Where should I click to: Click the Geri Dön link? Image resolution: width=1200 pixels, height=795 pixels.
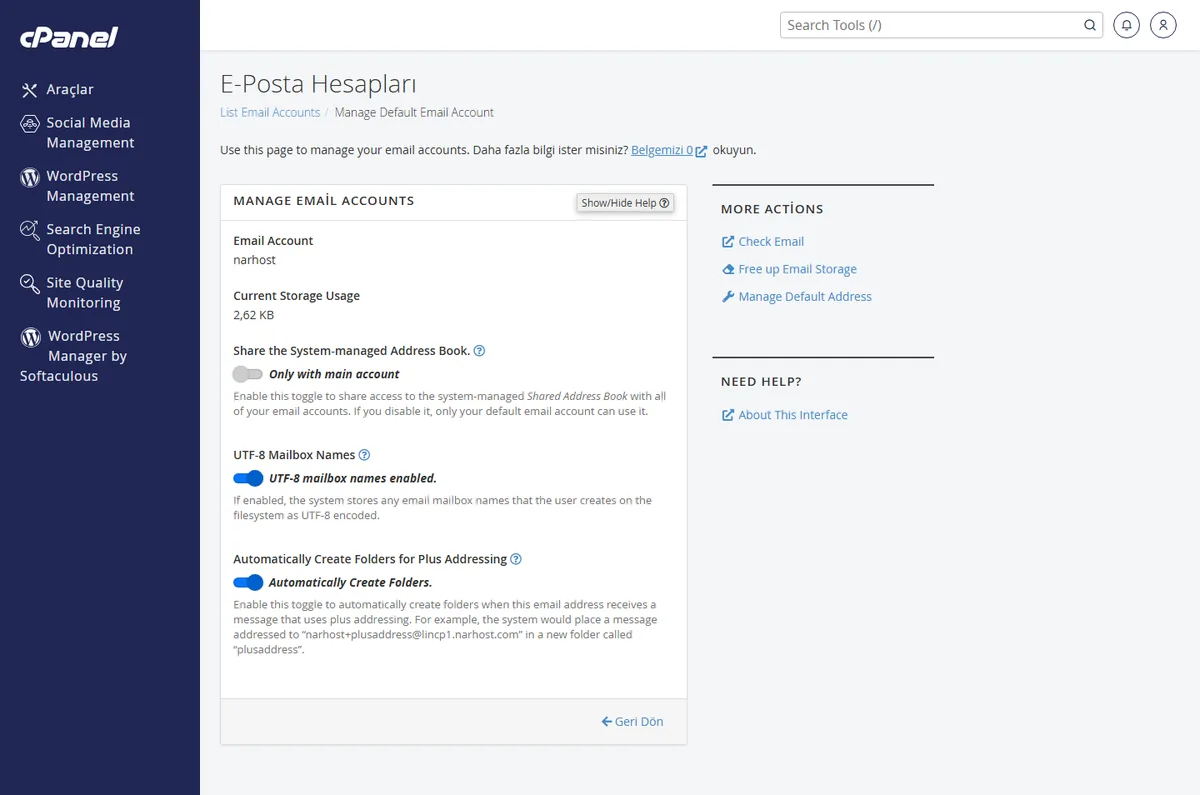point(632,721)
